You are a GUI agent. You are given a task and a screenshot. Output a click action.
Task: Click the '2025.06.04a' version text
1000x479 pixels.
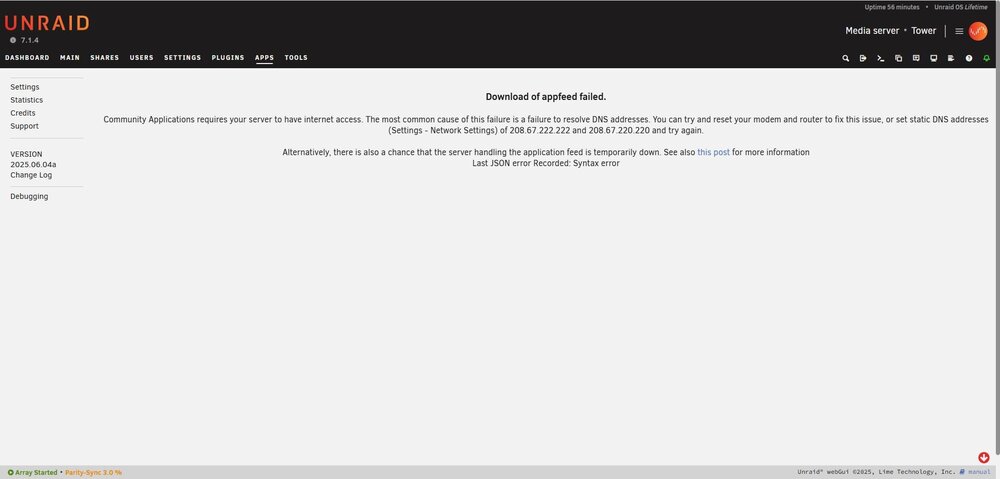pos(33,165)
